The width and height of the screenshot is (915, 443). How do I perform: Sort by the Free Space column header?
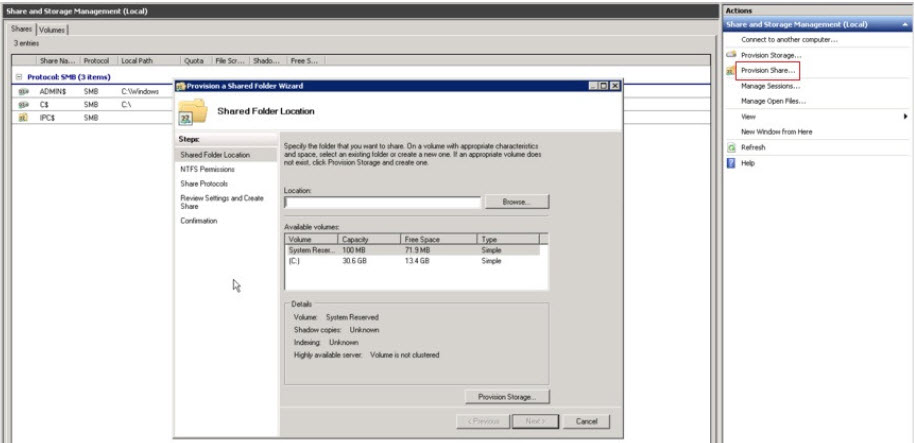(439, 239)
